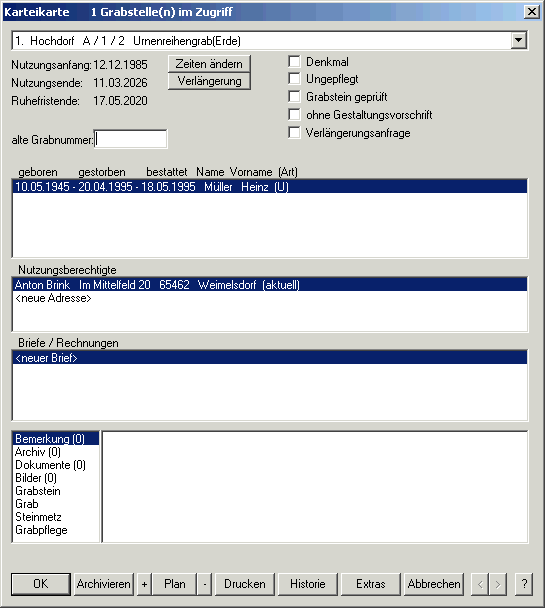Click the Zeiten ändern button

pyautogui.click(x=209, y=64)
